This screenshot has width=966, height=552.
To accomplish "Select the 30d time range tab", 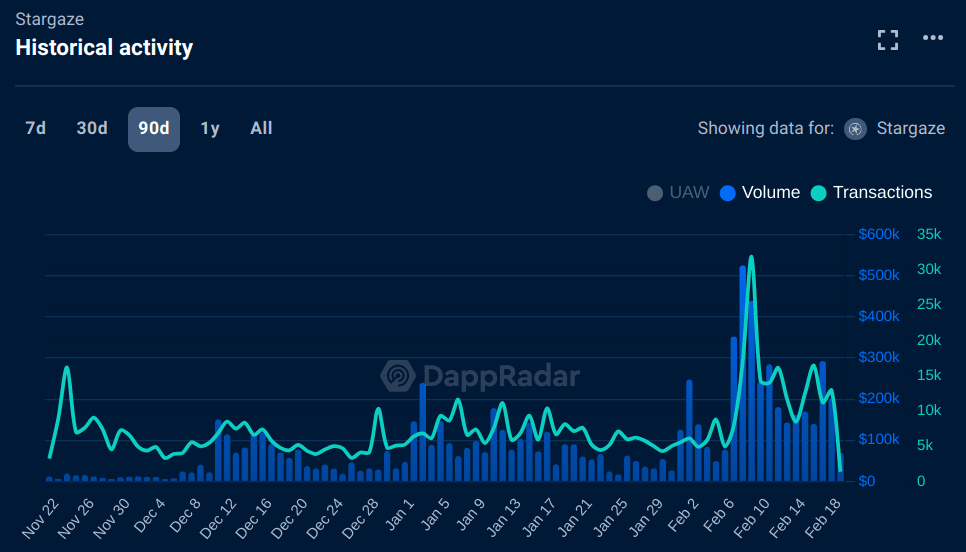I will [92, 129].
